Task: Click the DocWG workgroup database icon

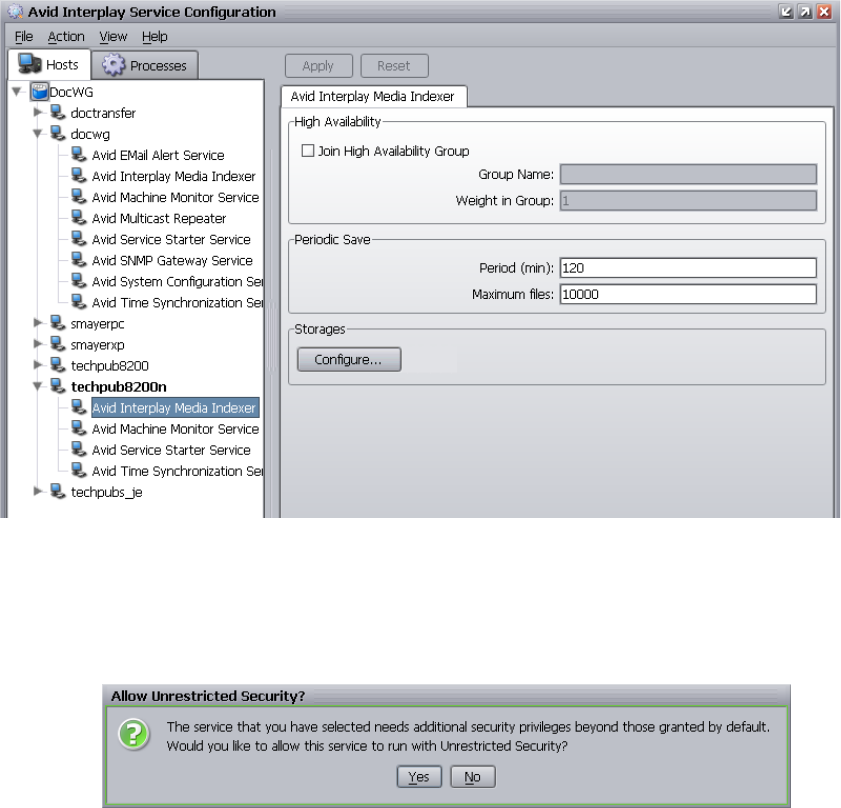Action: click(39, 91)
